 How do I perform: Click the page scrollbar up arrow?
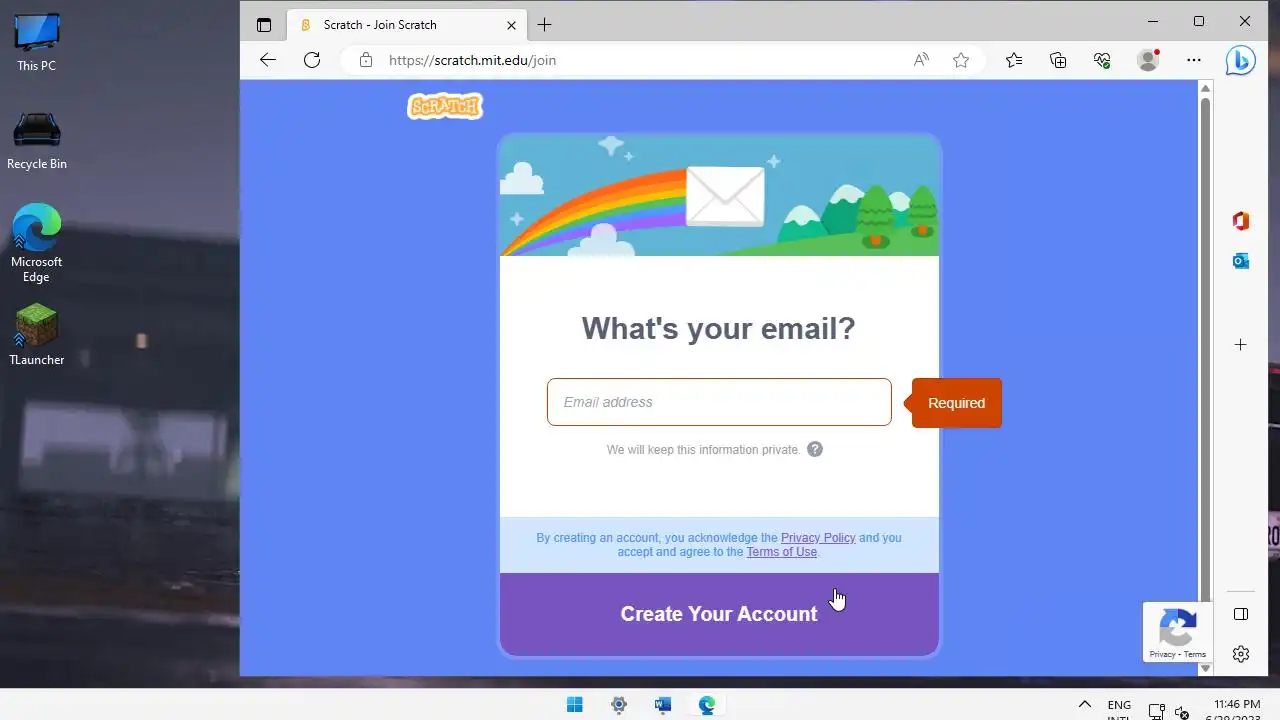[x=1205, y=89]
